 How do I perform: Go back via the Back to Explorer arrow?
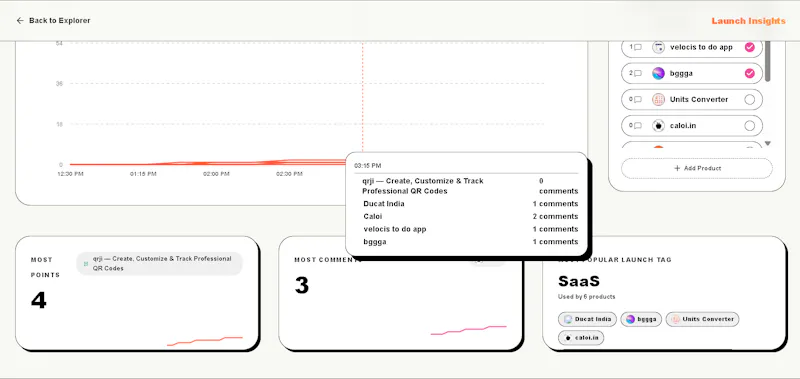tap(20, 20)
